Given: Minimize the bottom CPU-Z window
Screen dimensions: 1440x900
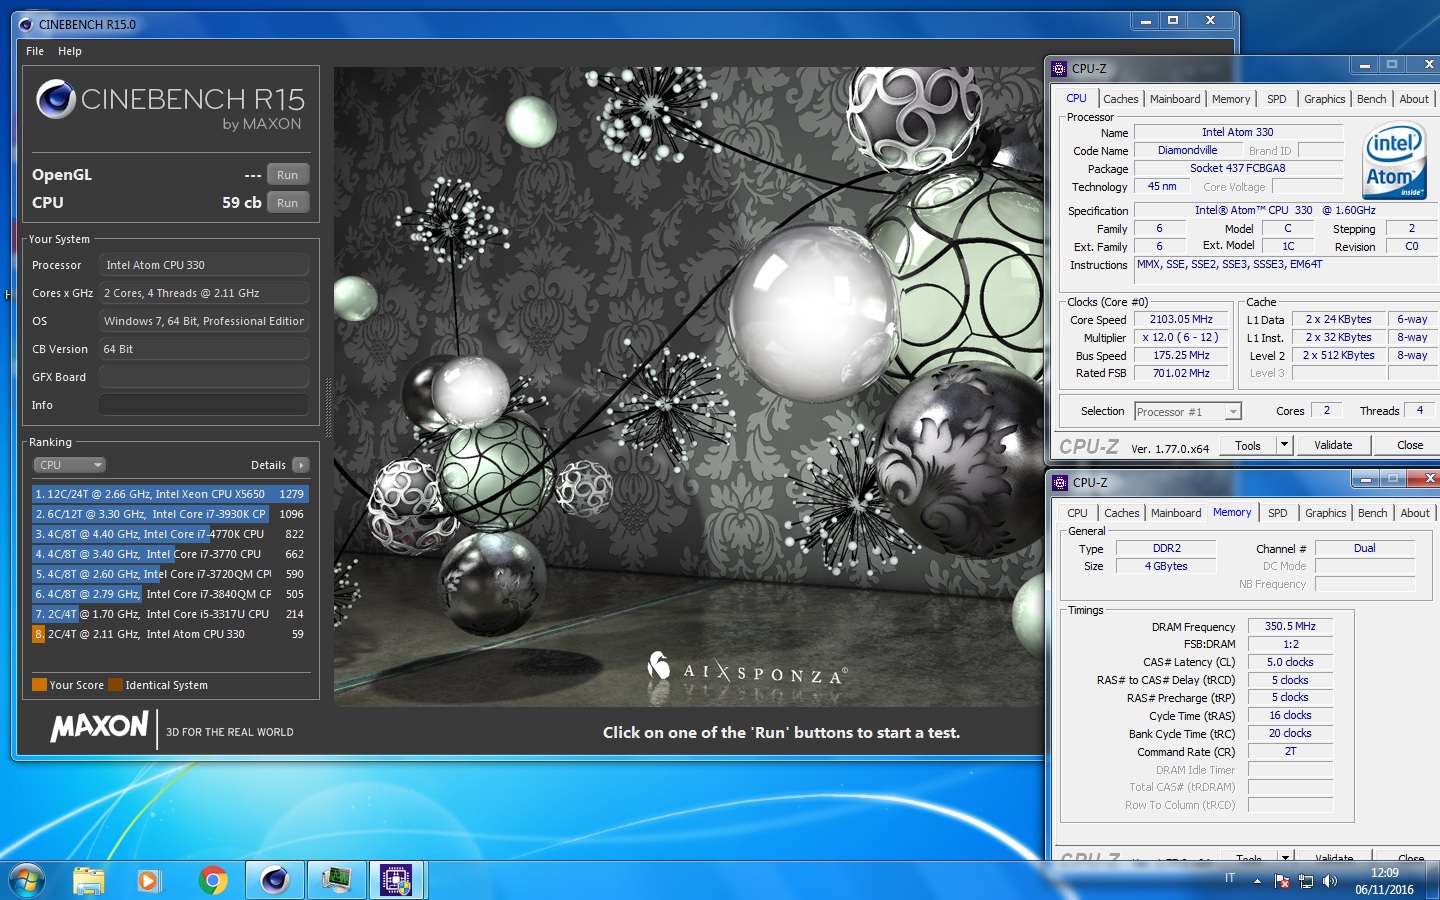Looking at the screenshot, I should (1364, 479).
